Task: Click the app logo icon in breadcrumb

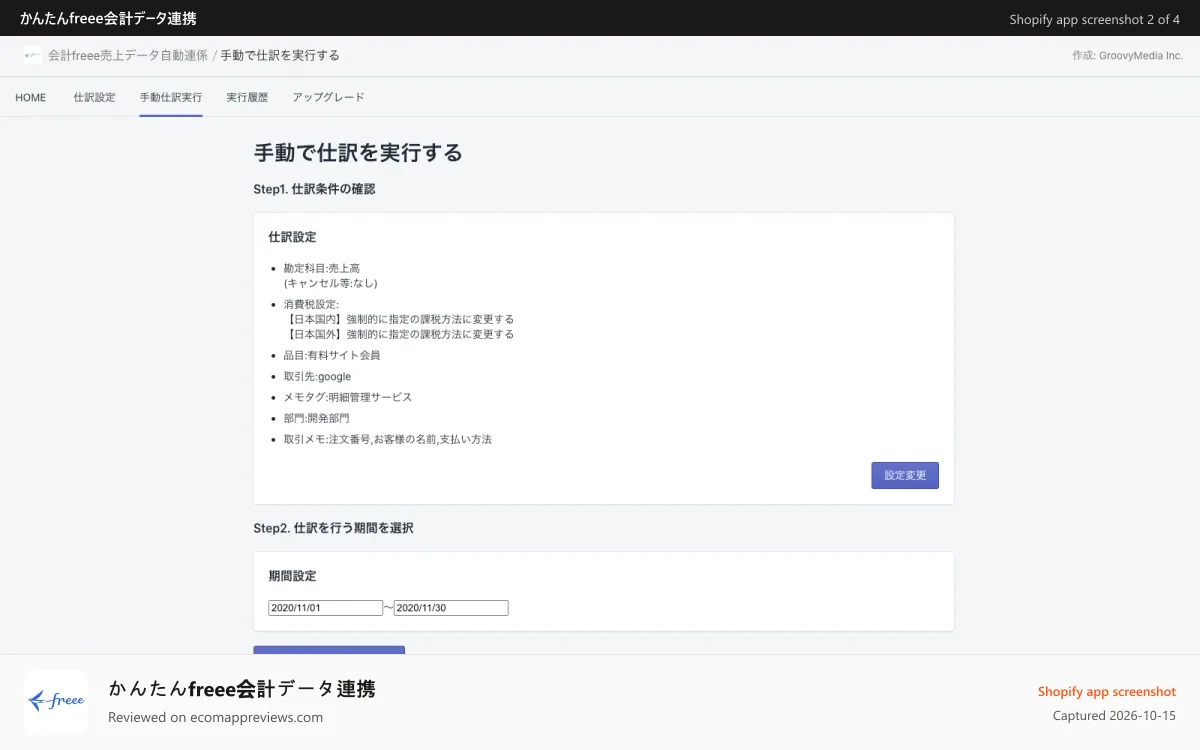Action: point(33,56)
